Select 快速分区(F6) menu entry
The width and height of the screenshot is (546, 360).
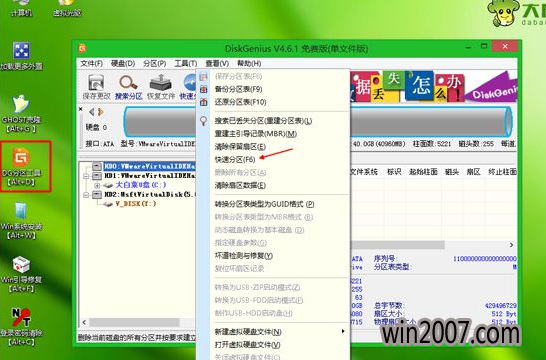click(235, 159)
